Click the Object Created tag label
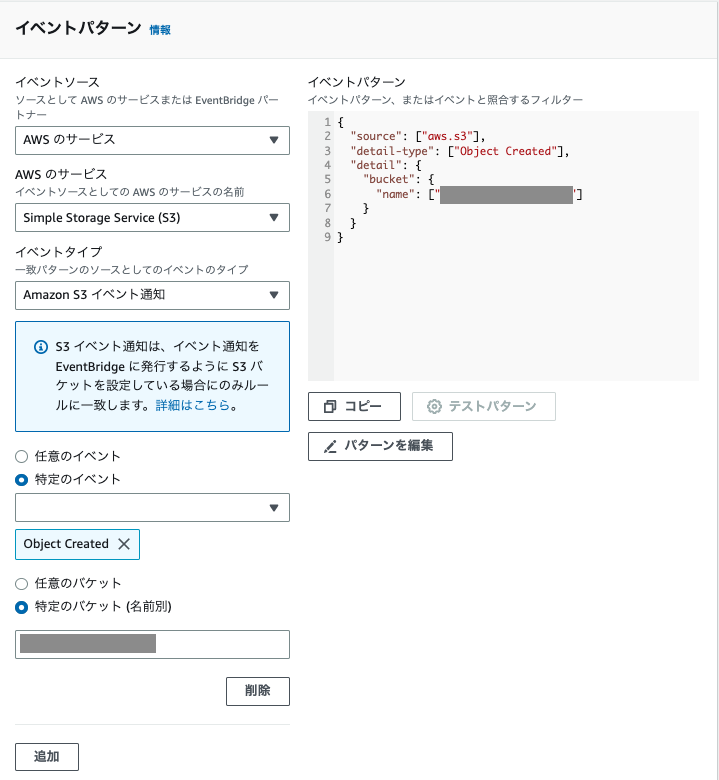The width and height of the screenshot is (719, 780). click(x=66, y=544)
